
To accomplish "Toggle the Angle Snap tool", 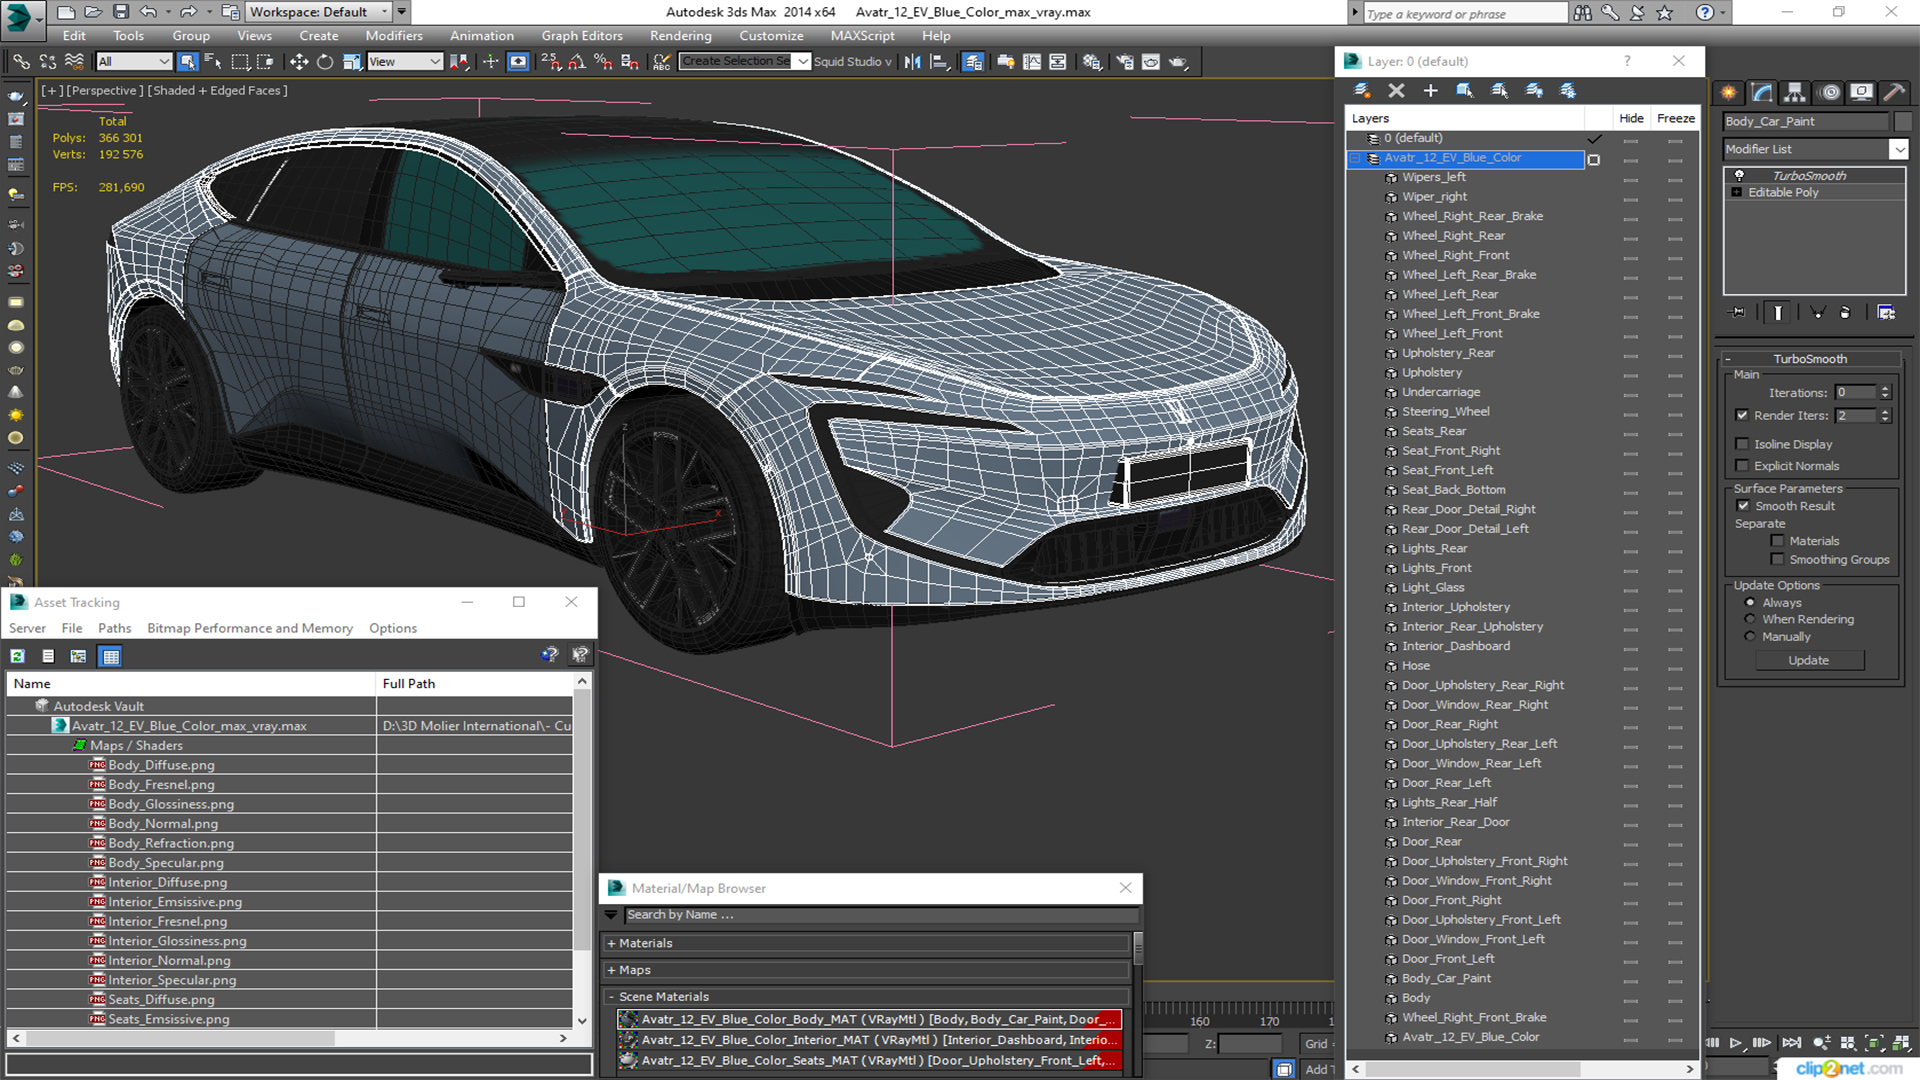I will coord(577,62).
